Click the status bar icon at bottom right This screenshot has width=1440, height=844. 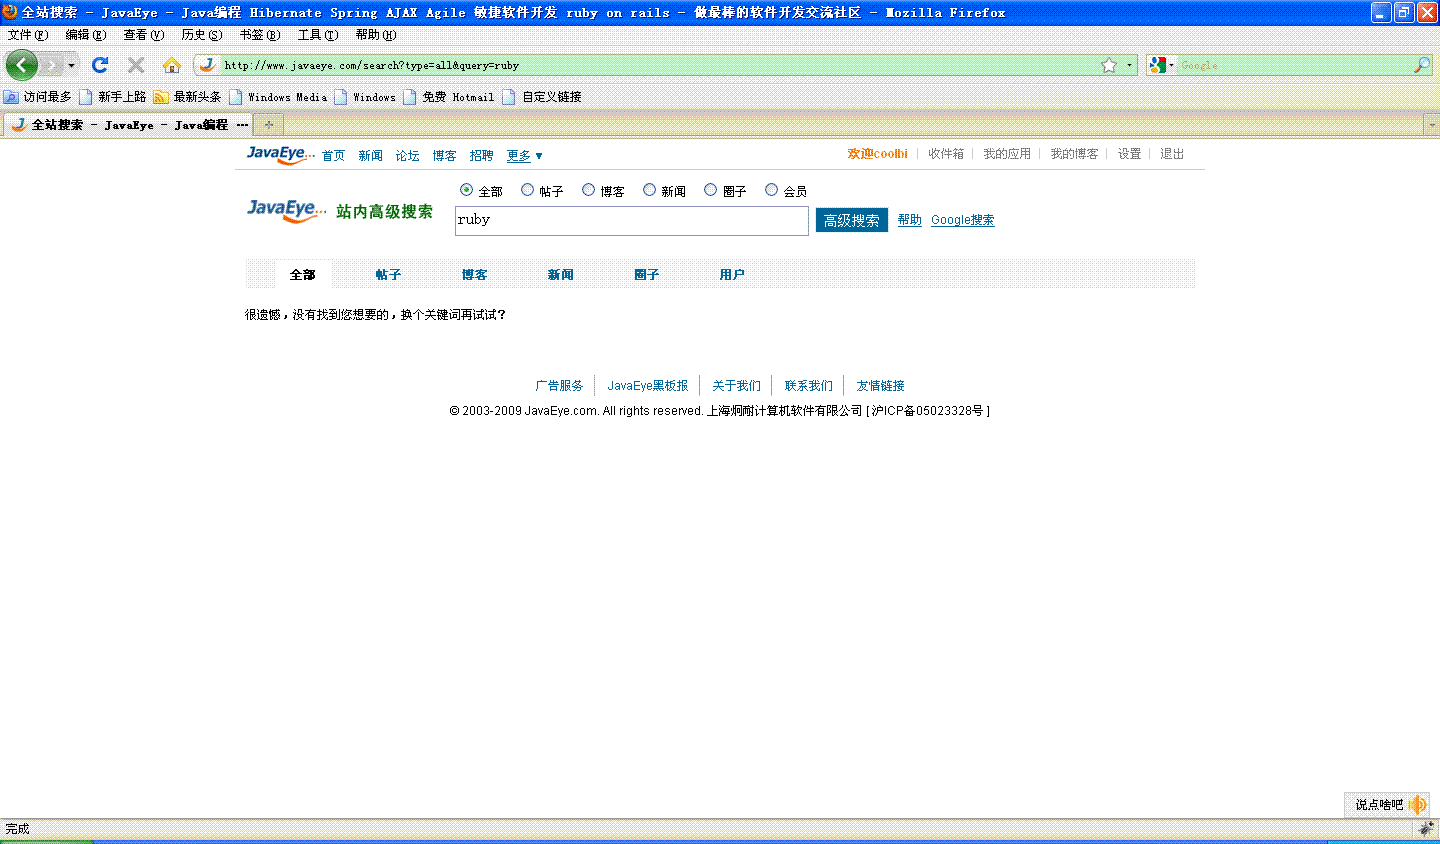pos(1426,829)
